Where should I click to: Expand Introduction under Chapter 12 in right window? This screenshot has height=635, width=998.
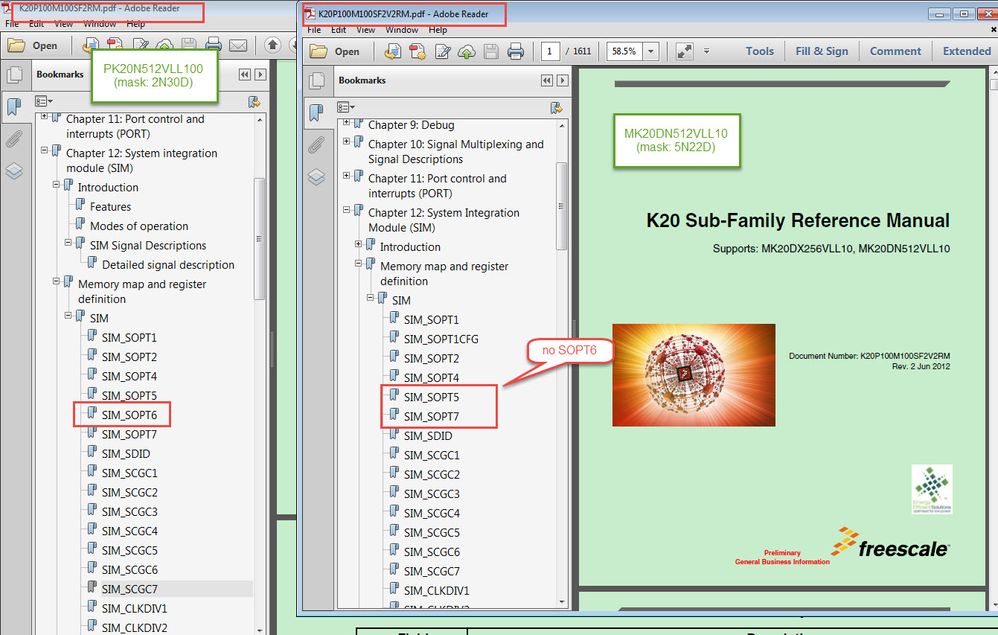click(358, 244)
